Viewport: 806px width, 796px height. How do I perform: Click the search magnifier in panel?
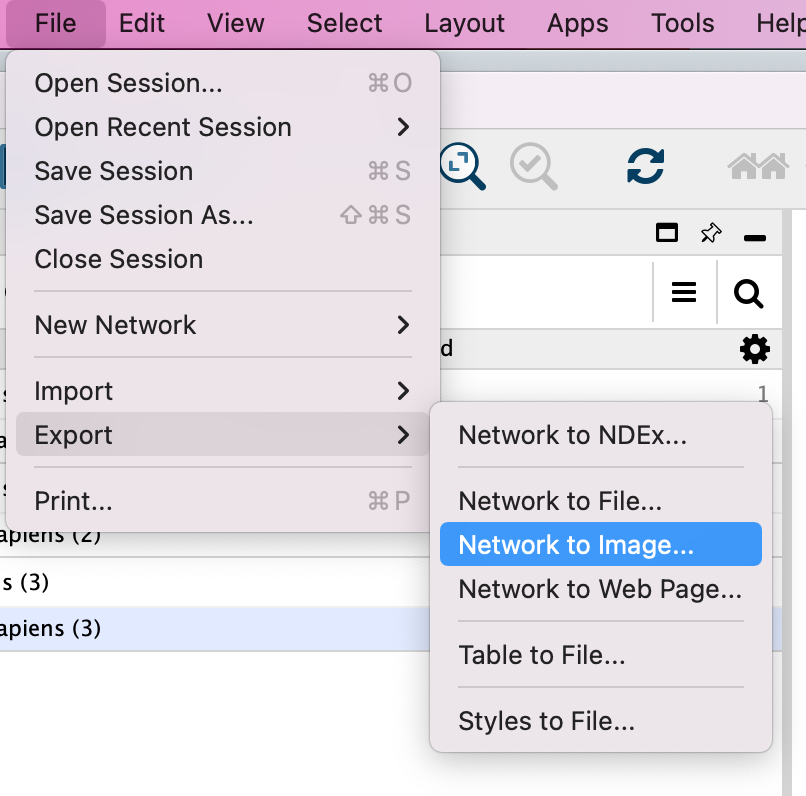point(748,293)
